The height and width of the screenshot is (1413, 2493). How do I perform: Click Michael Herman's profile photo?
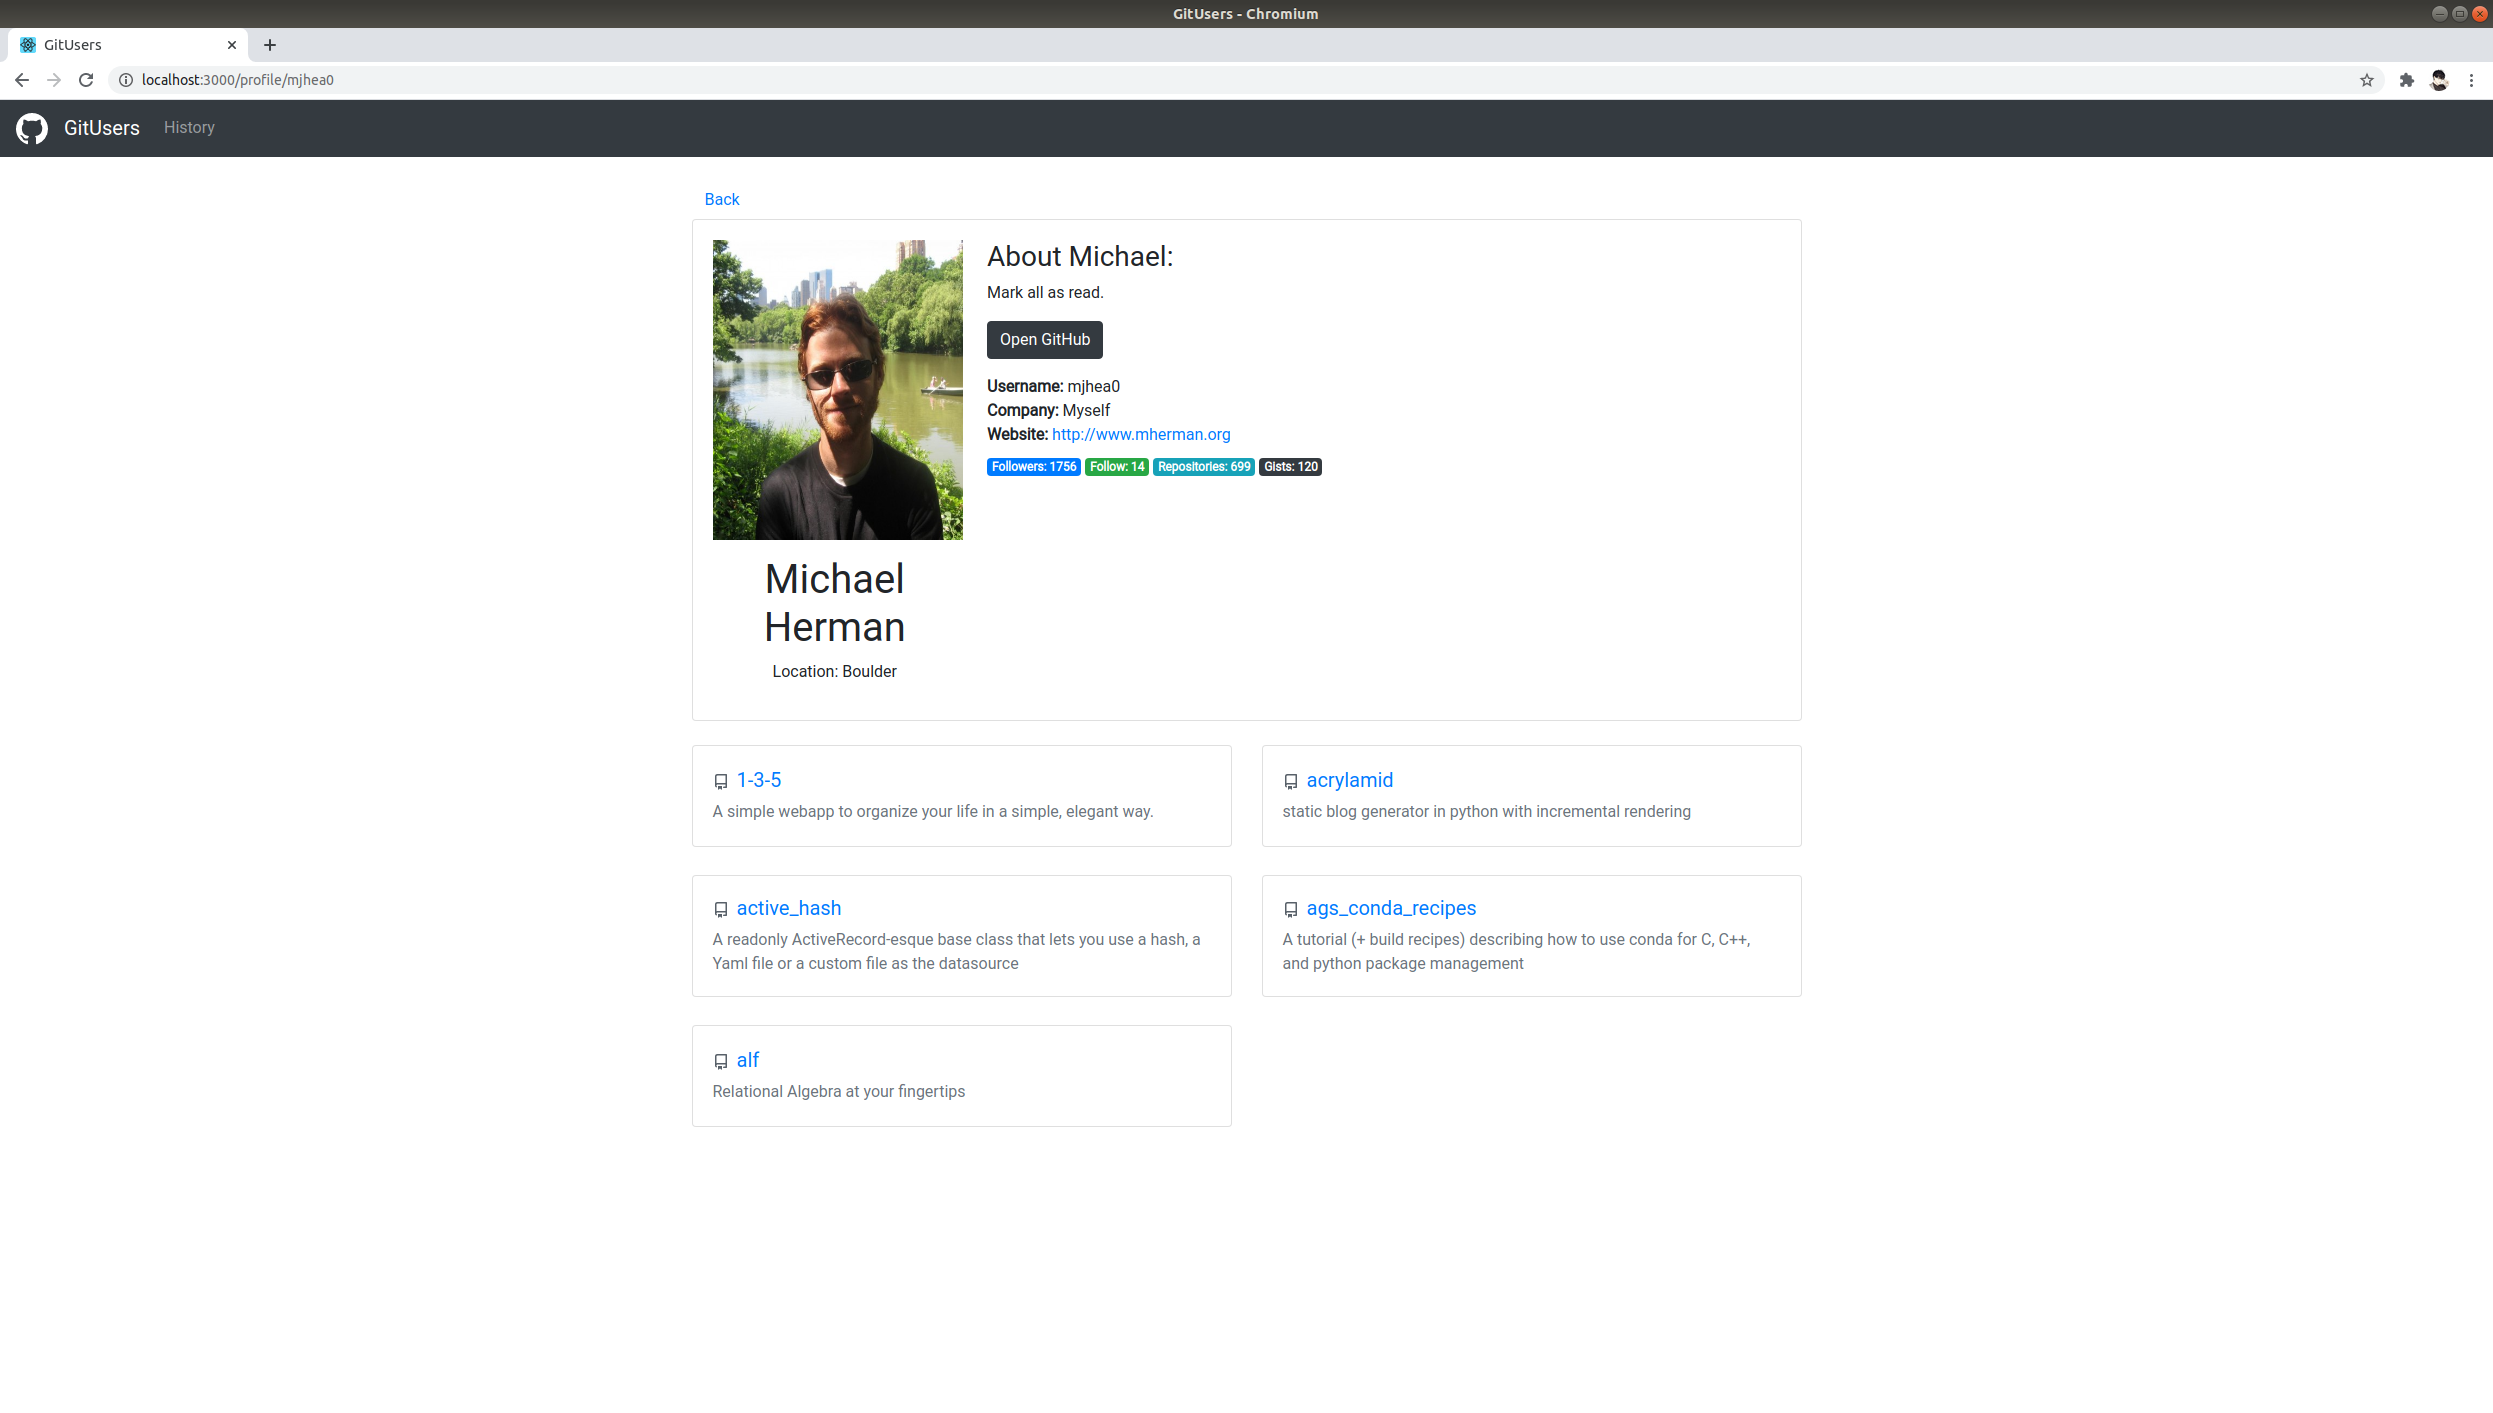837,390
